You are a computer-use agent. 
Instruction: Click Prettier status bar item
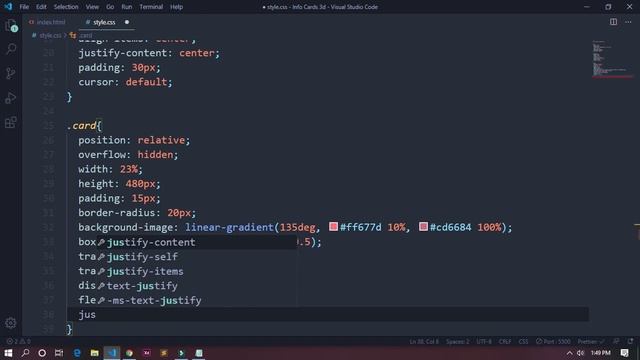[x=591, y=342]
